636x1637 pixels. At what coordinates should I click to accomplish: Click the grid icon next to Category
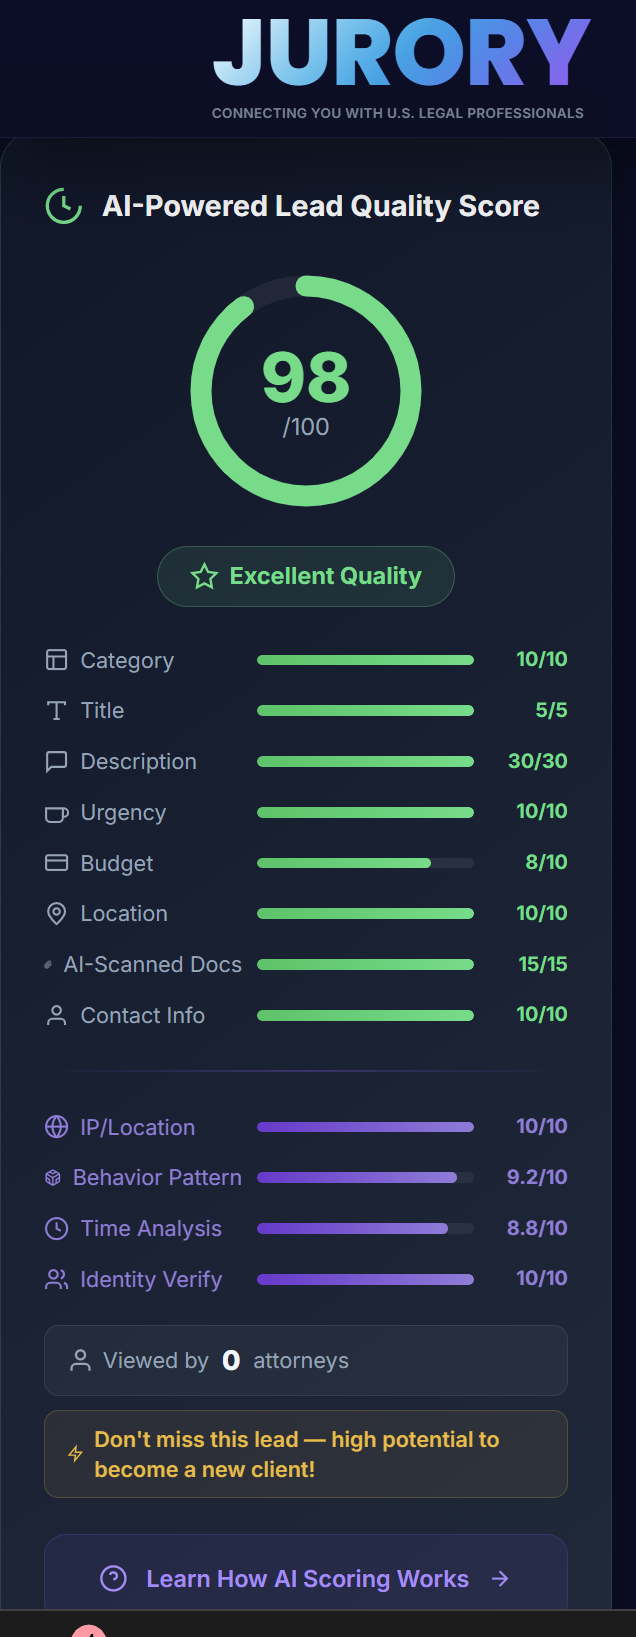pyautogui.click(x=55, y=659)
